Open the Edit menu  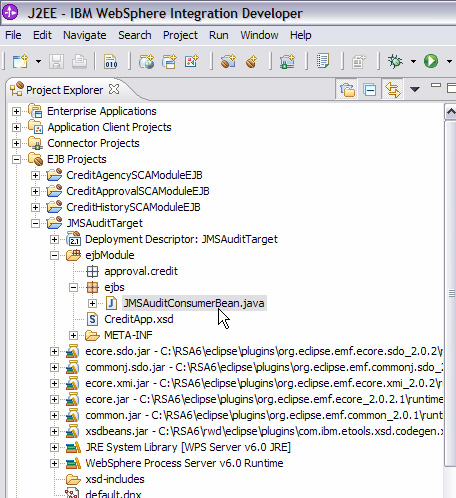coord(42,35)
